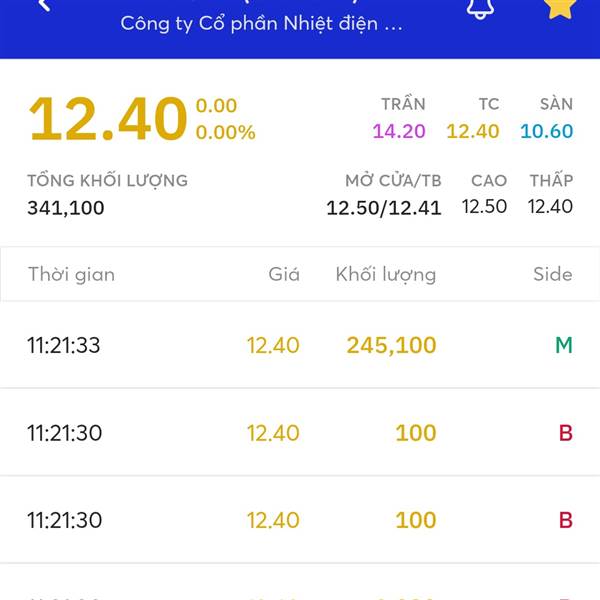Tap the Giá column header
This screenshot has height=600, width=600.
point(284,274)
